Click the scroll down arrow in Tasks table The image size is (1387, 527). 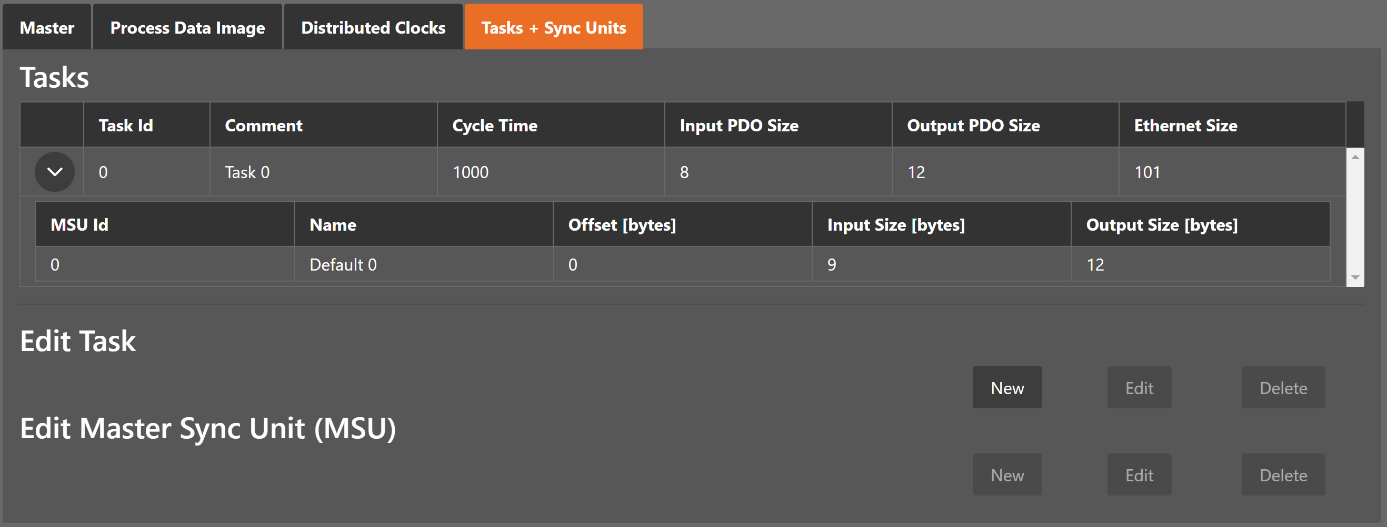pos(1355,277)
